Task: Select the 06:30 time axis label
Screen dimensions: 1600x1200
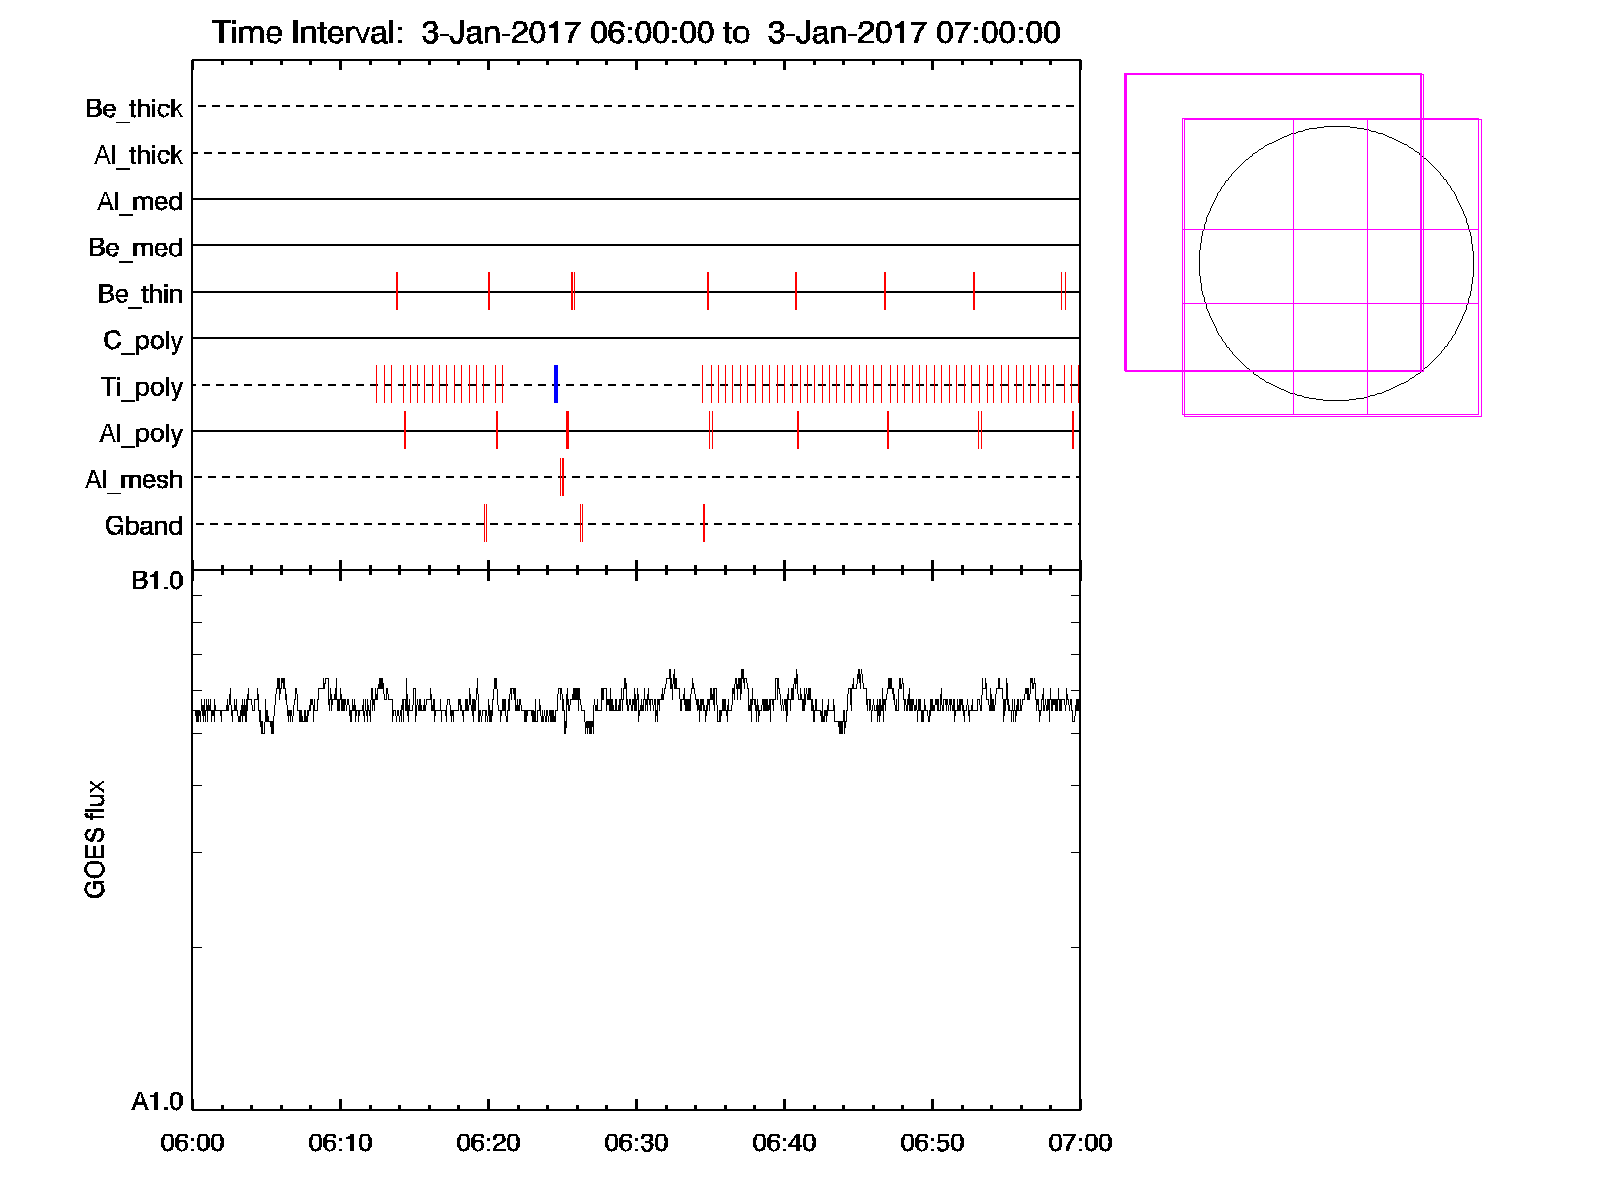Action: (636, 1143)
